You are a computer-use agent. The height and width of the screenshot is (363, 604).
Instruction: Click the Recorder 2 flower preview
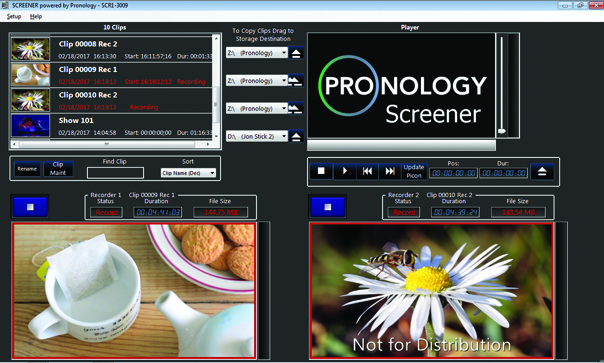point(432,291)
